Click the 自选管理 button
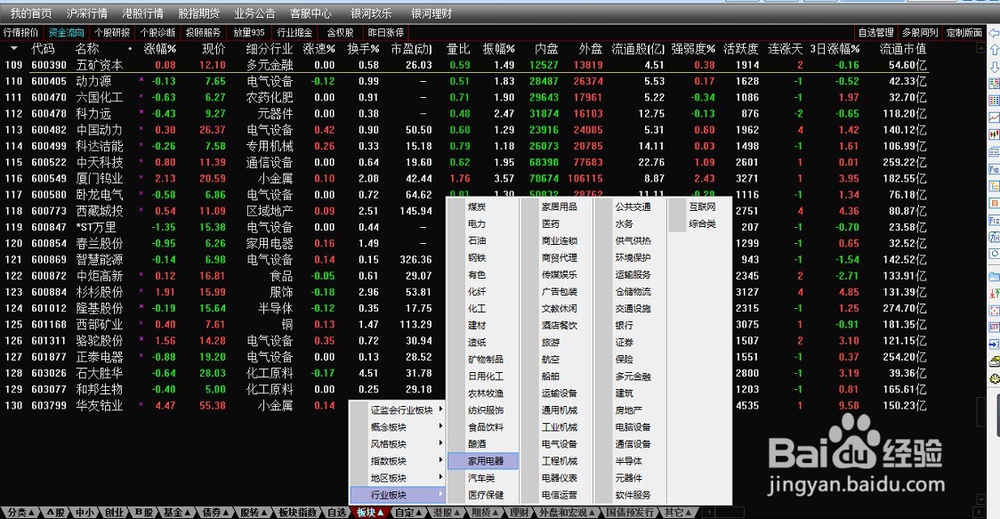This screenshot has height=519, width=1000. click(x=876, y=33)
